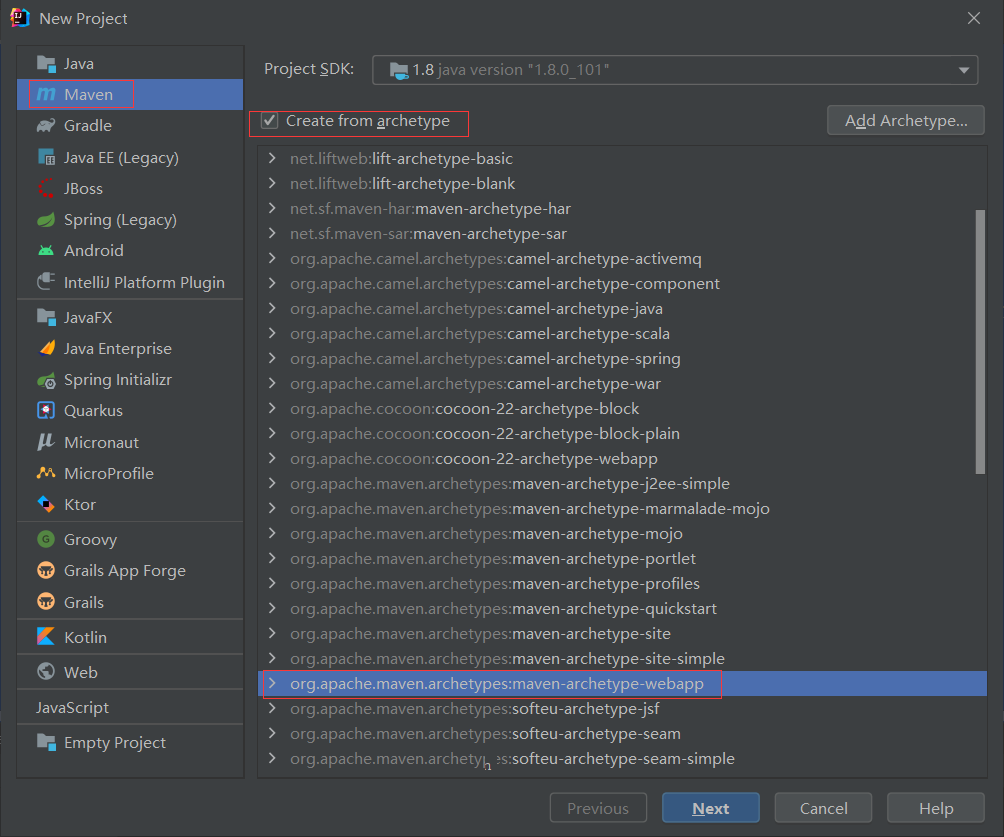Select the Java folder icon in sidebar

46,63
